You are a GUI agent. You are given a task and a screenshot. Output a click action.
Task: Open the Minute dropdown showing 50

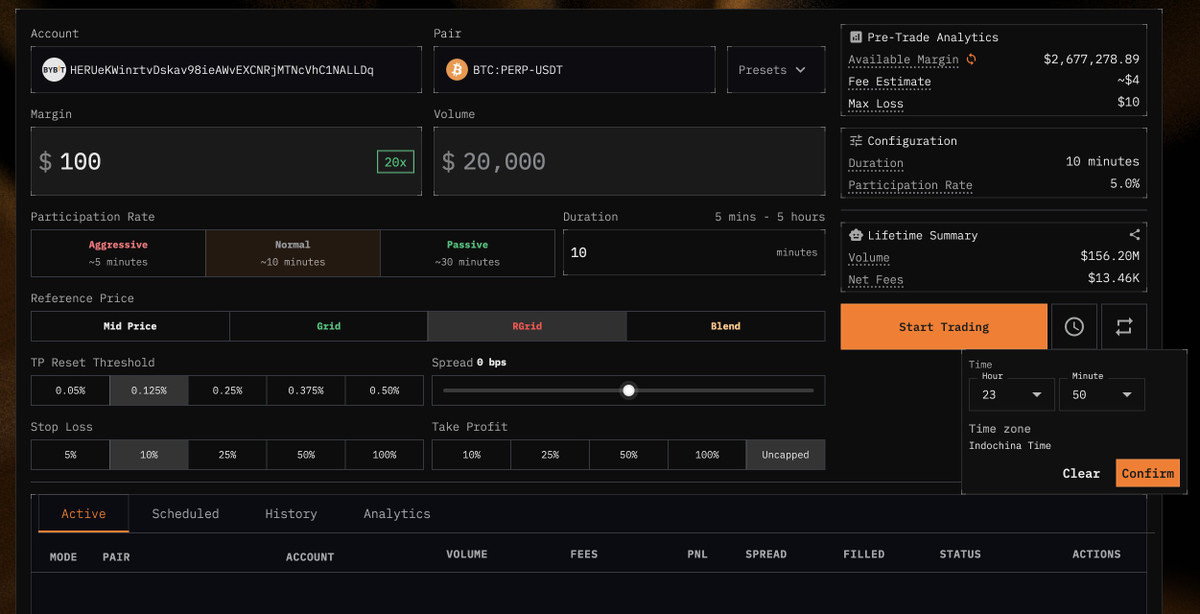coord(1102,395)
